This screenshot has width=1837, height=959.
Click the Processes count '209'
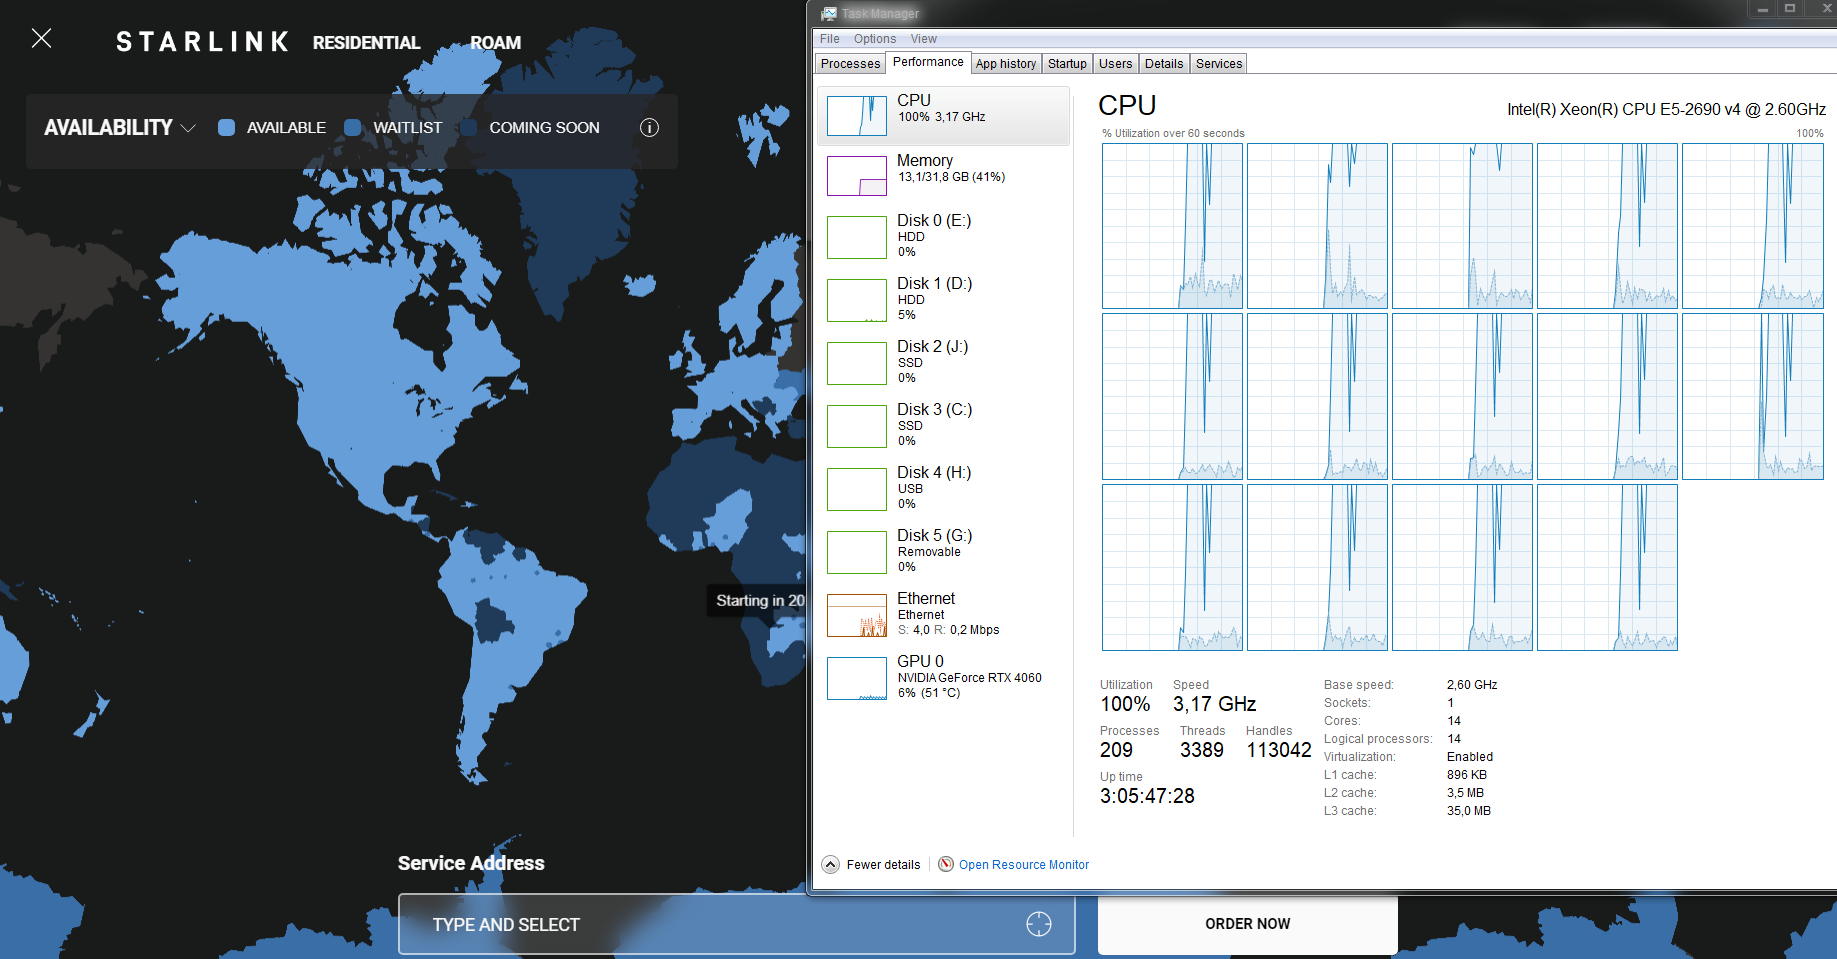coord(1116,750)
